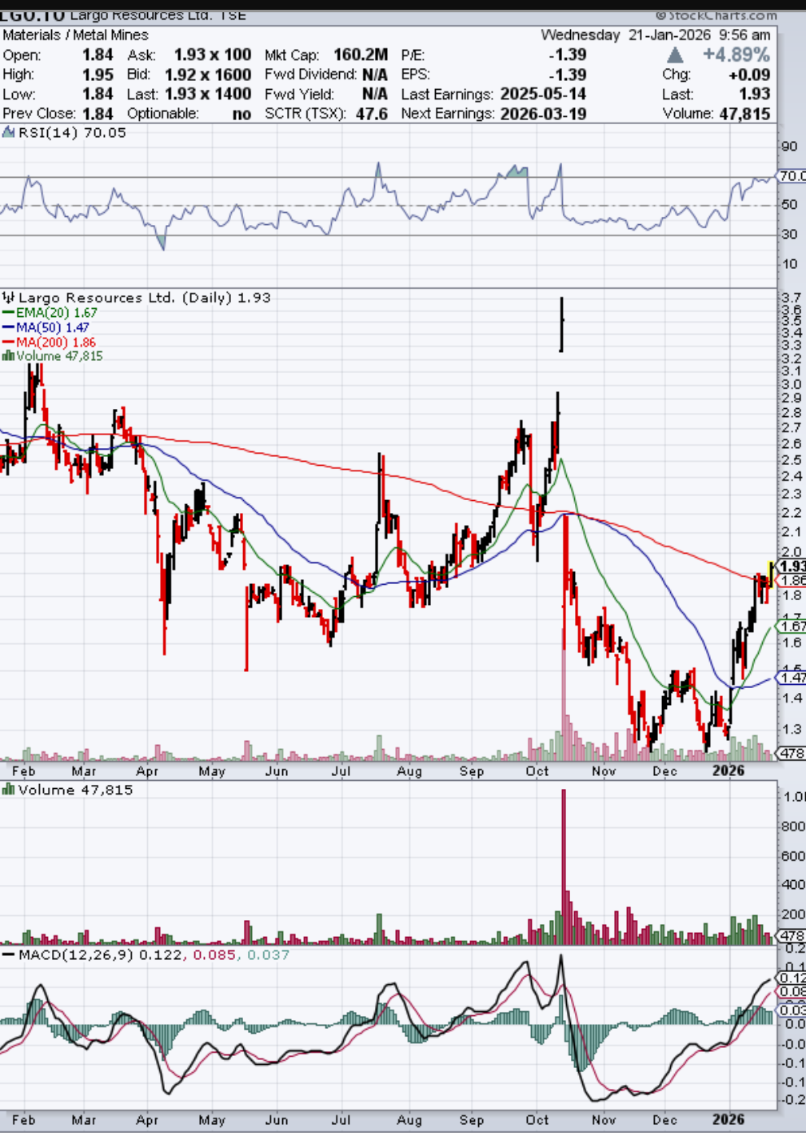Click the Open value 1.84

coord(97,55)
